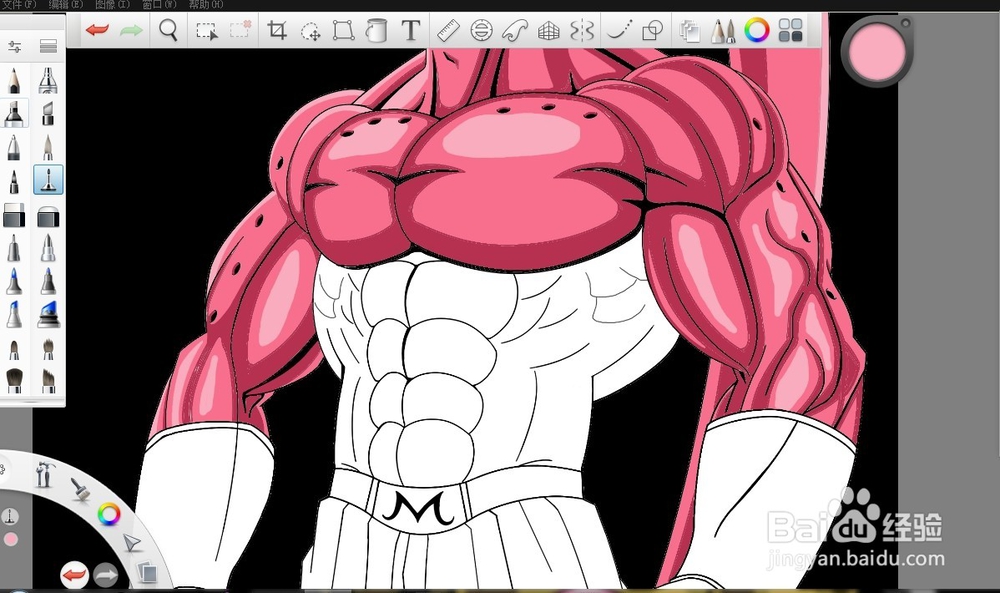Select the small fan bristle brush
The image size is (1000, 593).
pos(48,349)
